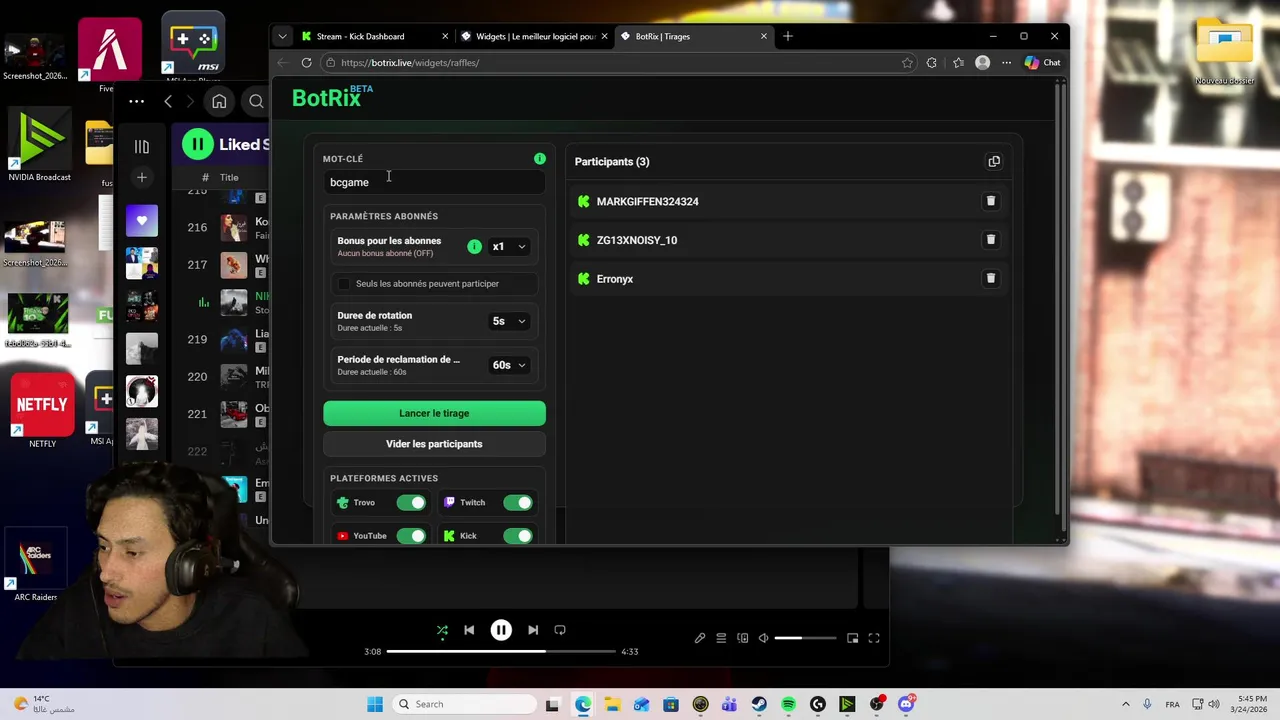Go back in Spotify navigation
Image resolution: width=1280 pixels, height=720 pixels.
click(168, 101)
